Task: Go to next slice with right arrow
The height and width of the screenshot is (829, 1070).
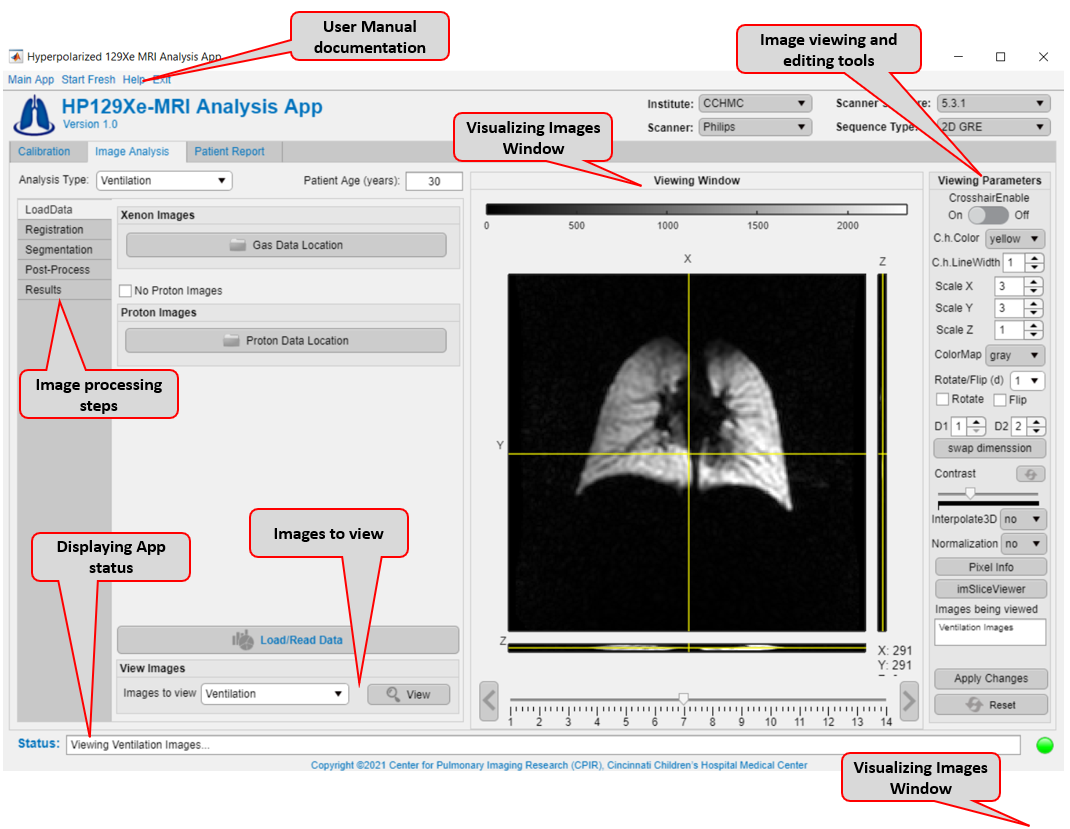Action: pyautogui.click(x=908, y=701)
